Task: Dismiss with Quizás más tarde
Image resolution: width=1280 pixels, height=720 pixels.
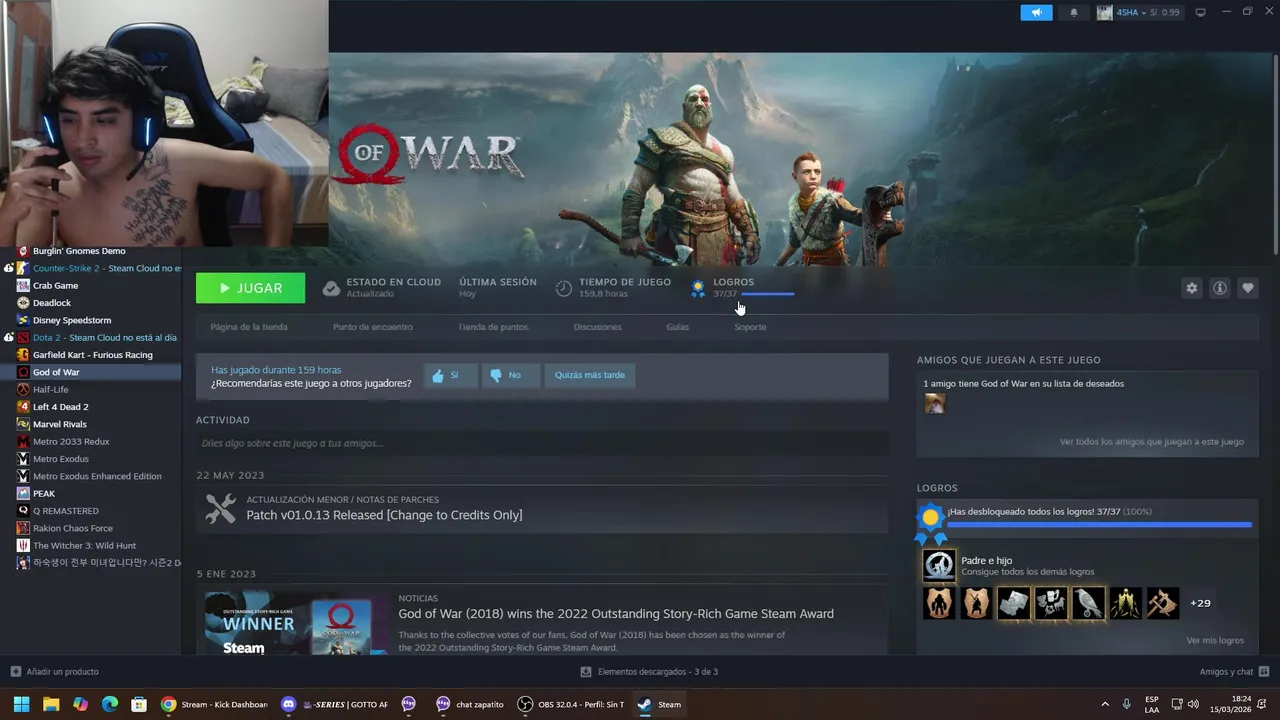Action: point(590,375)
